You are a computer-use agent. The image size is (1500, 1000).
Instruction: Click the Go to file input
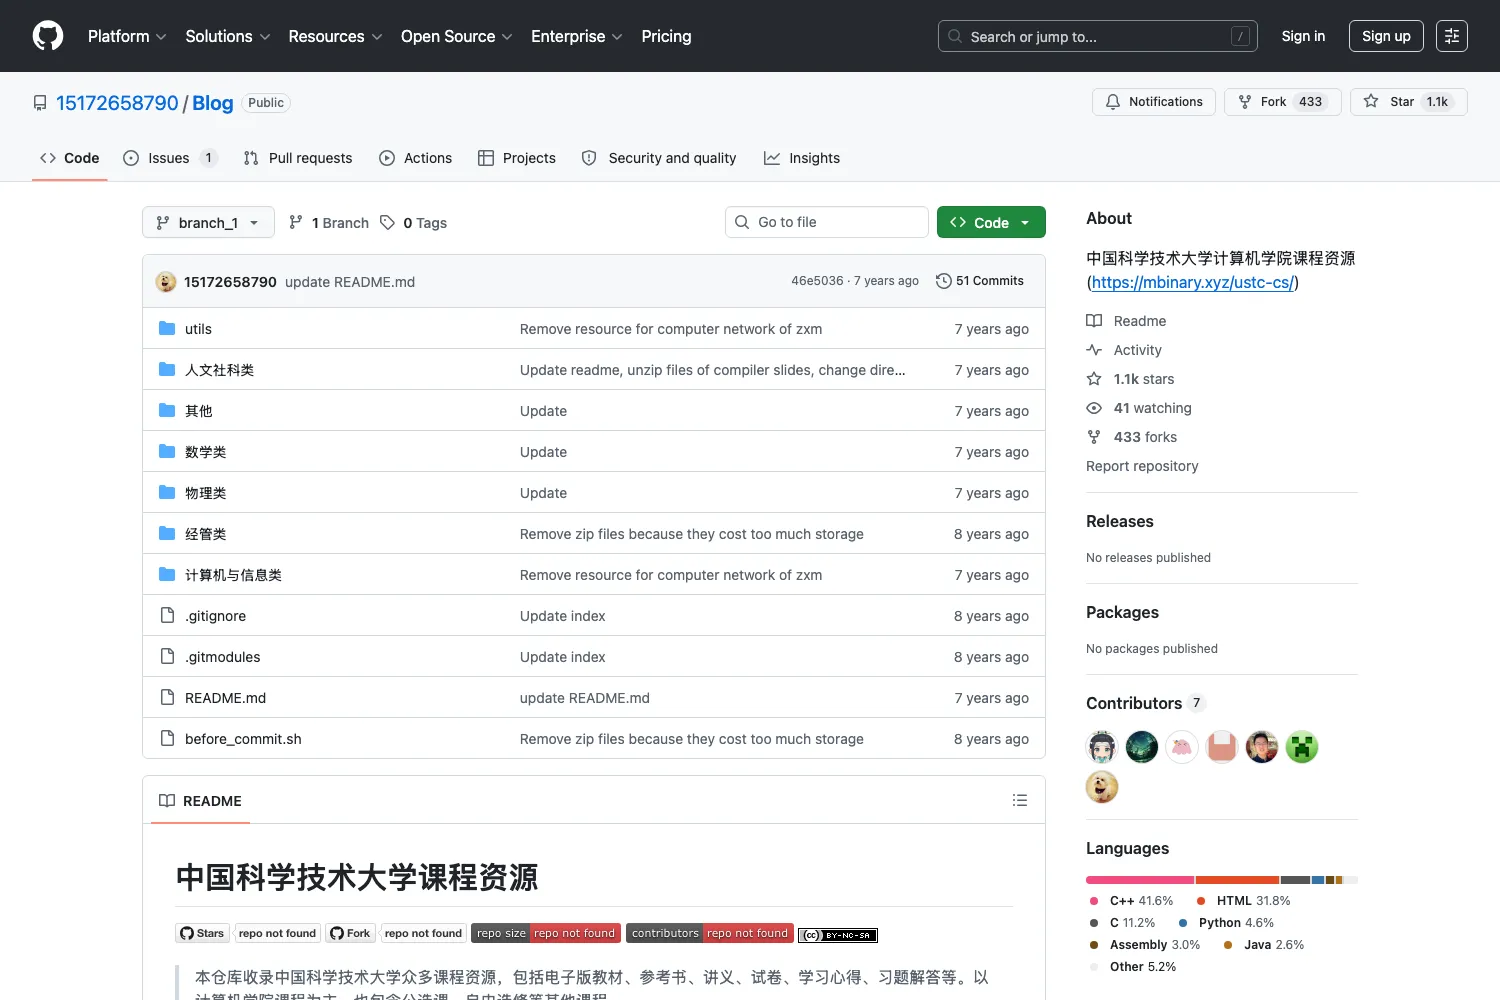[x=826, y=222]
